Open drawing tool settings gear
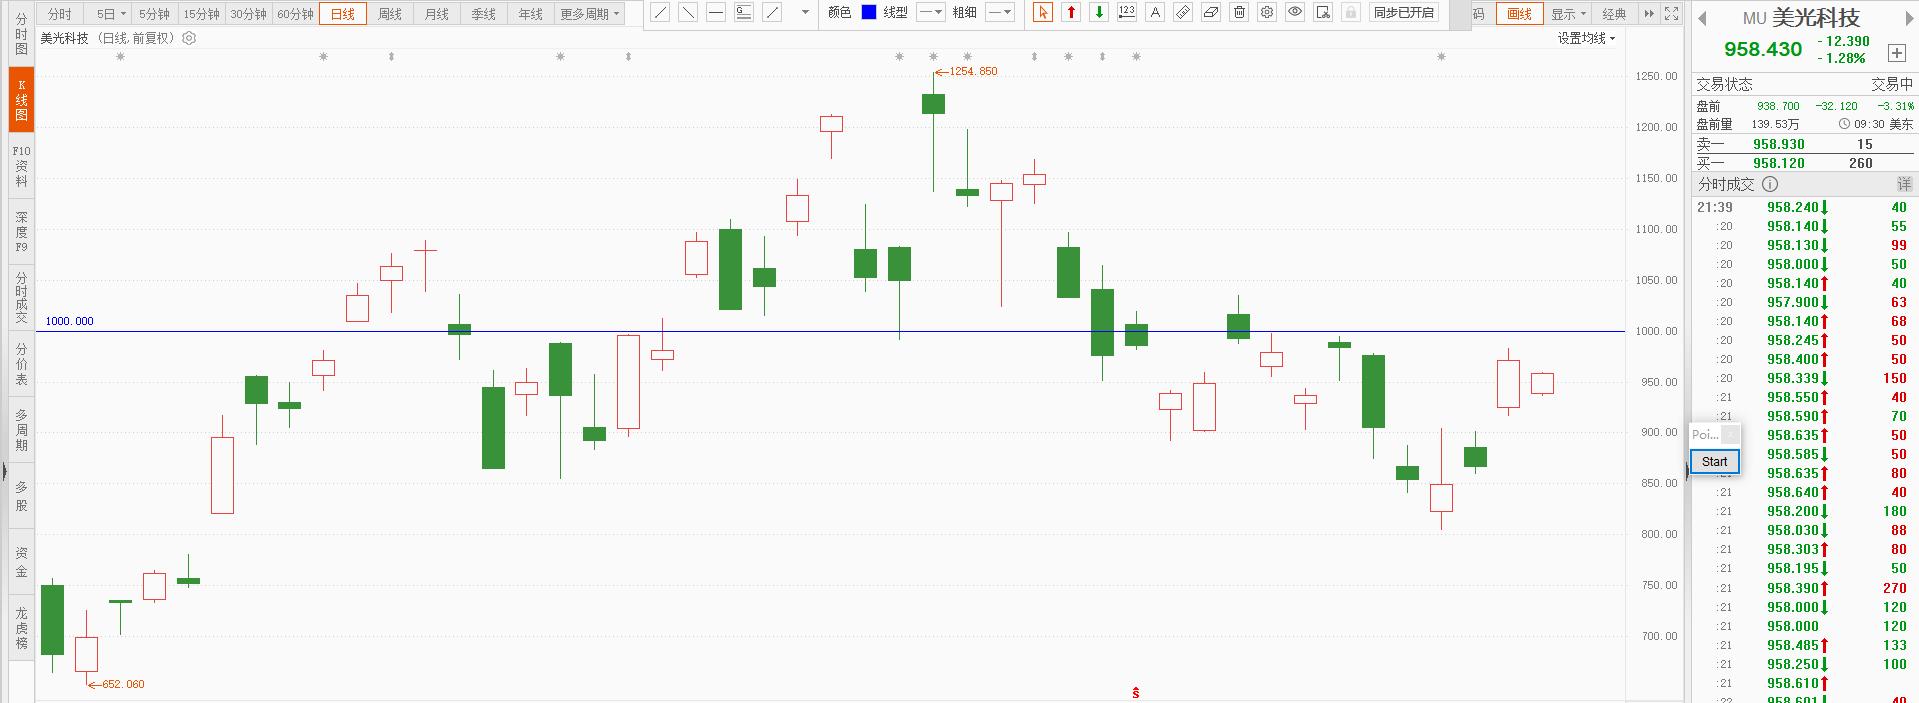The image size is (1919, 703). [1267, 12]
